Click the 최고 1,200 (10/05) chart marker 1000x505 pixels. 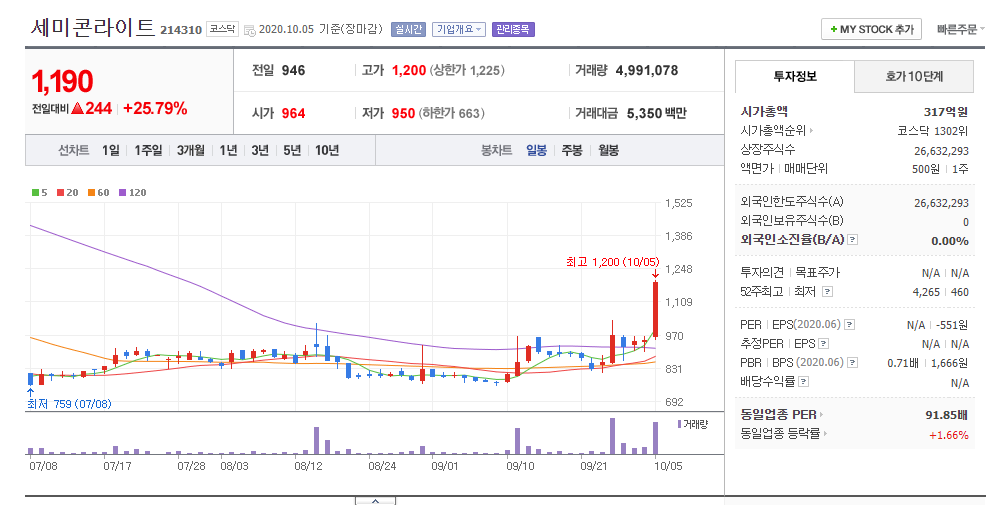(x=612, y=261)
